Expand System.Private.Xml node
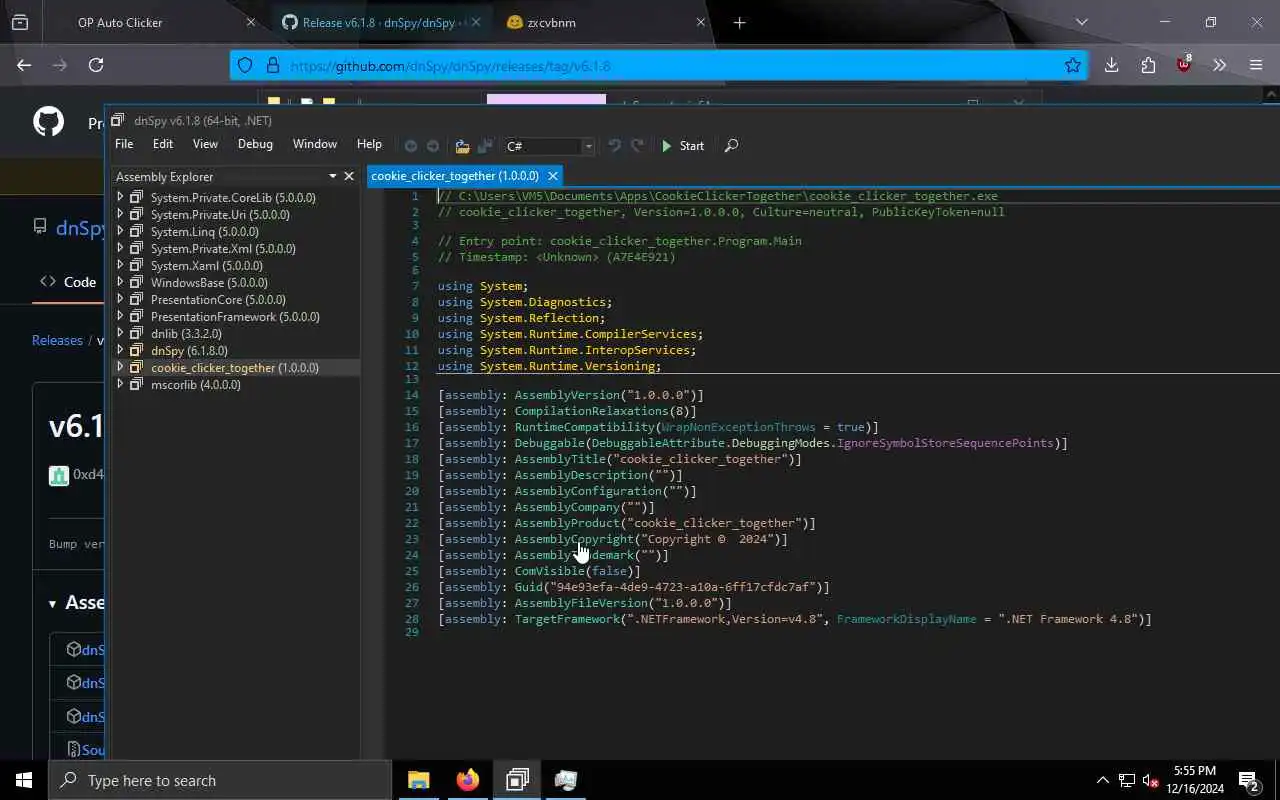This screenshot has width=1280, height=800. coord(120,249)
